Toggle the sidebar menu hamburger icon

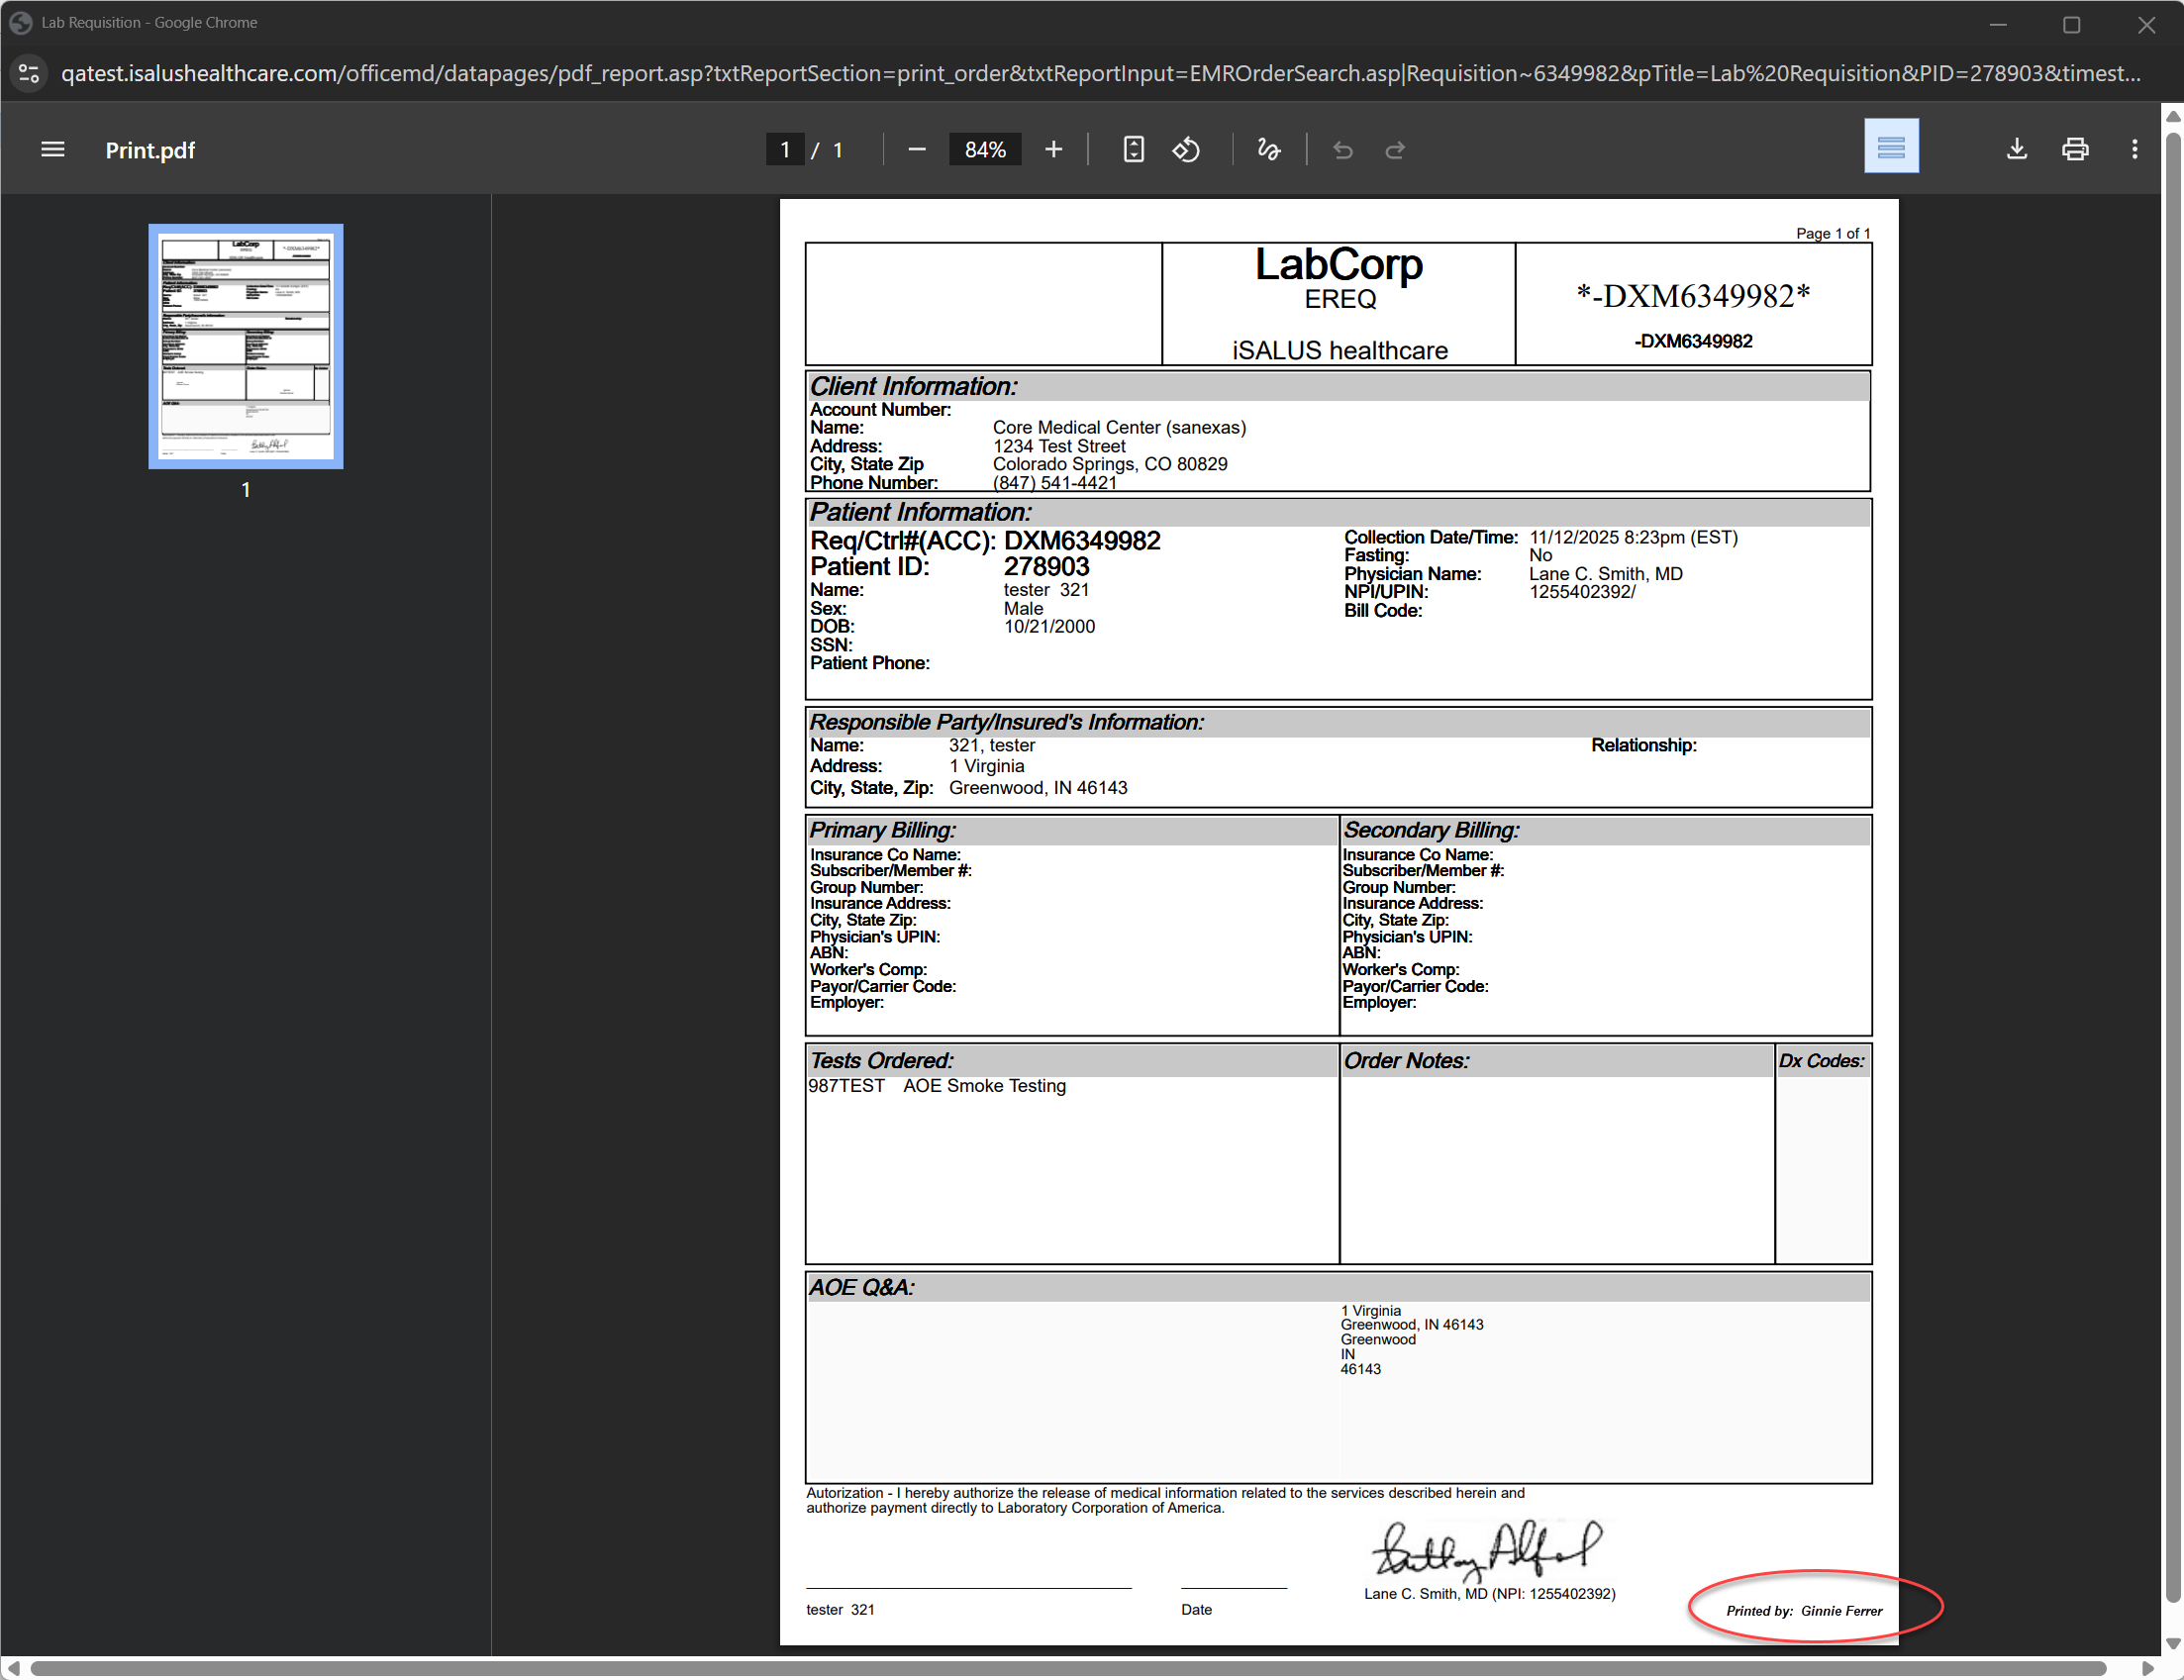tap(52, 150)
